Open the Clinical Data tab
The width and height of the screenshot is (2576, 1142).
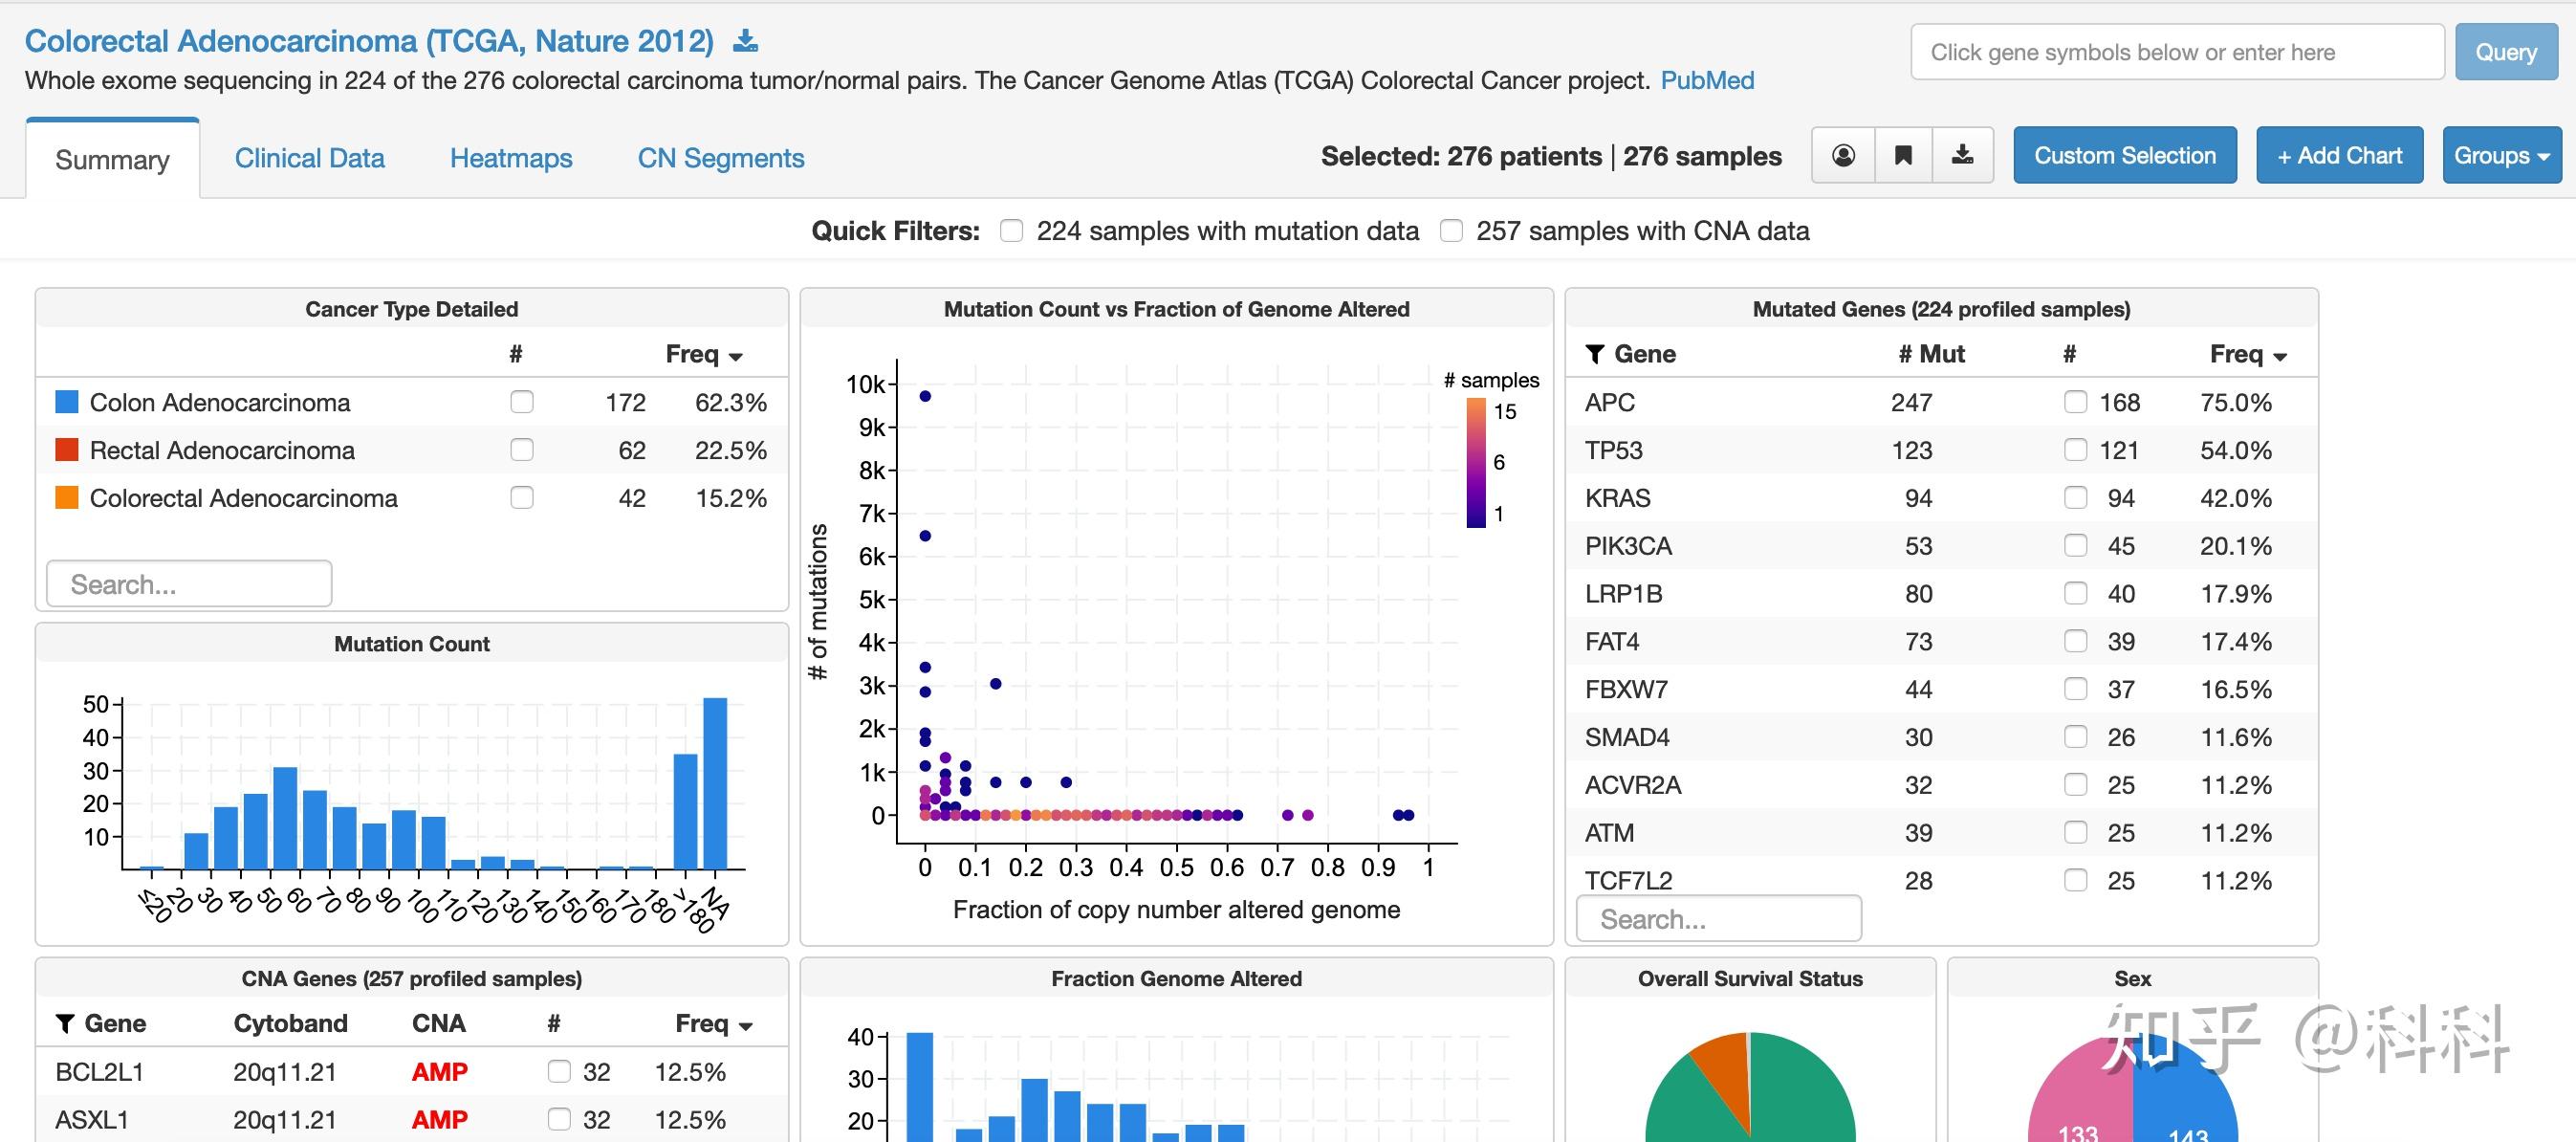(x=310, y=158)
